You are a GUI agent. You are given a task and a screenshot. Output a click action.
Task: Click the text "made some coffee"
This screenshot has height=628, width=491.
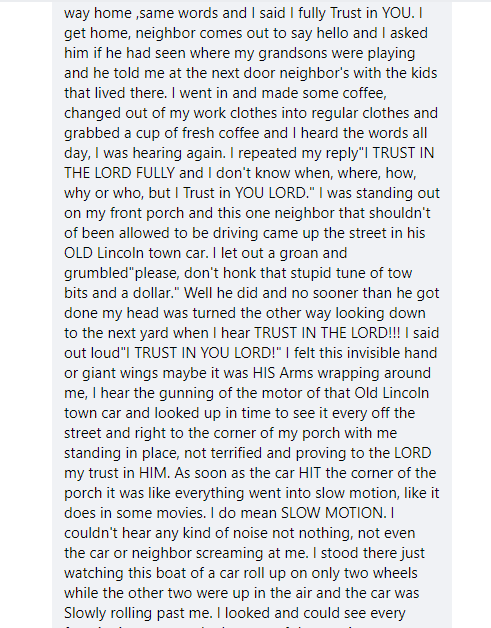pos(324,93)
